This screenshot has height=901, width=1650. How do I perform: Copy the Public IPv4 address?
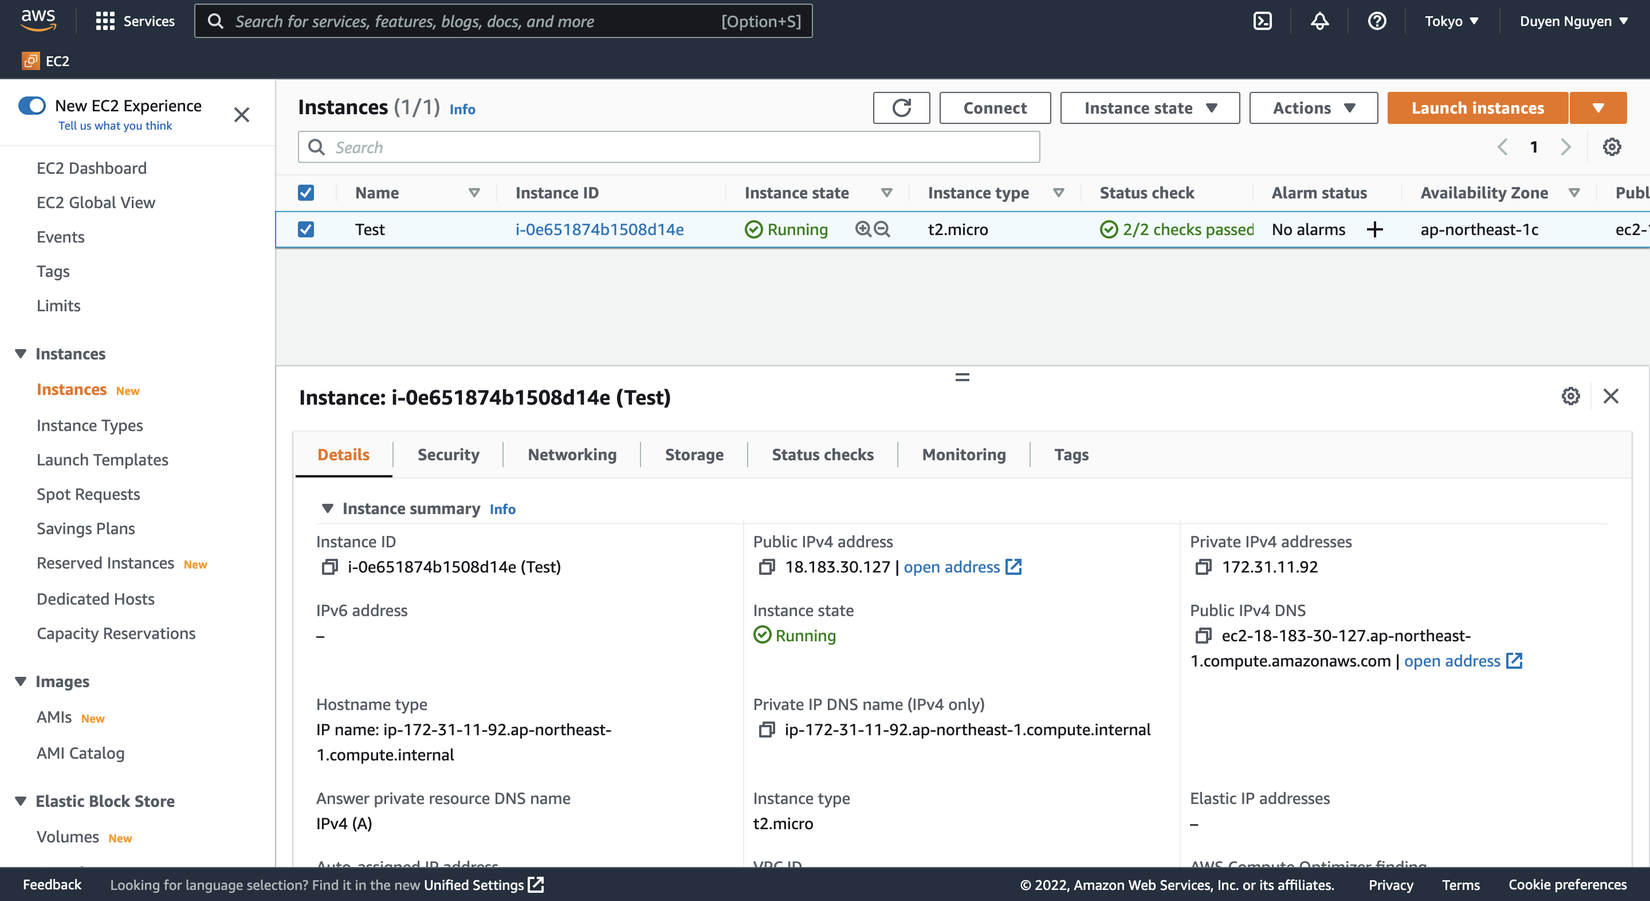tap(766, 567)
